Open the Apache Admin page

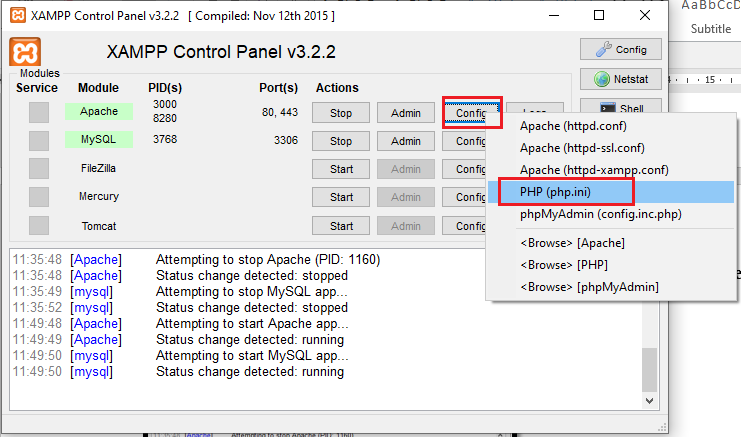[405, 113]
